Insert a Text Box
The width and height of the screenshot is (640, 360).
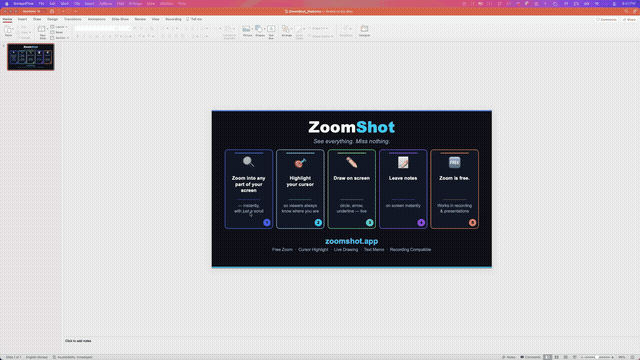pyautogui.click(x=271, y=32)
